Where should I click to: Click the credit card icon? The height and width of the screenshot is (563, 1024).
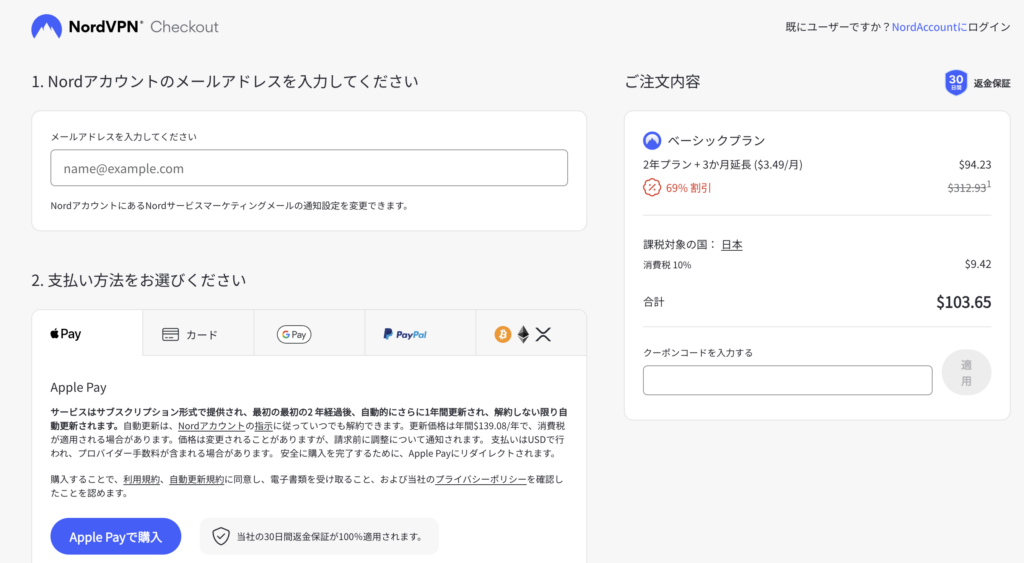(170, 334)
